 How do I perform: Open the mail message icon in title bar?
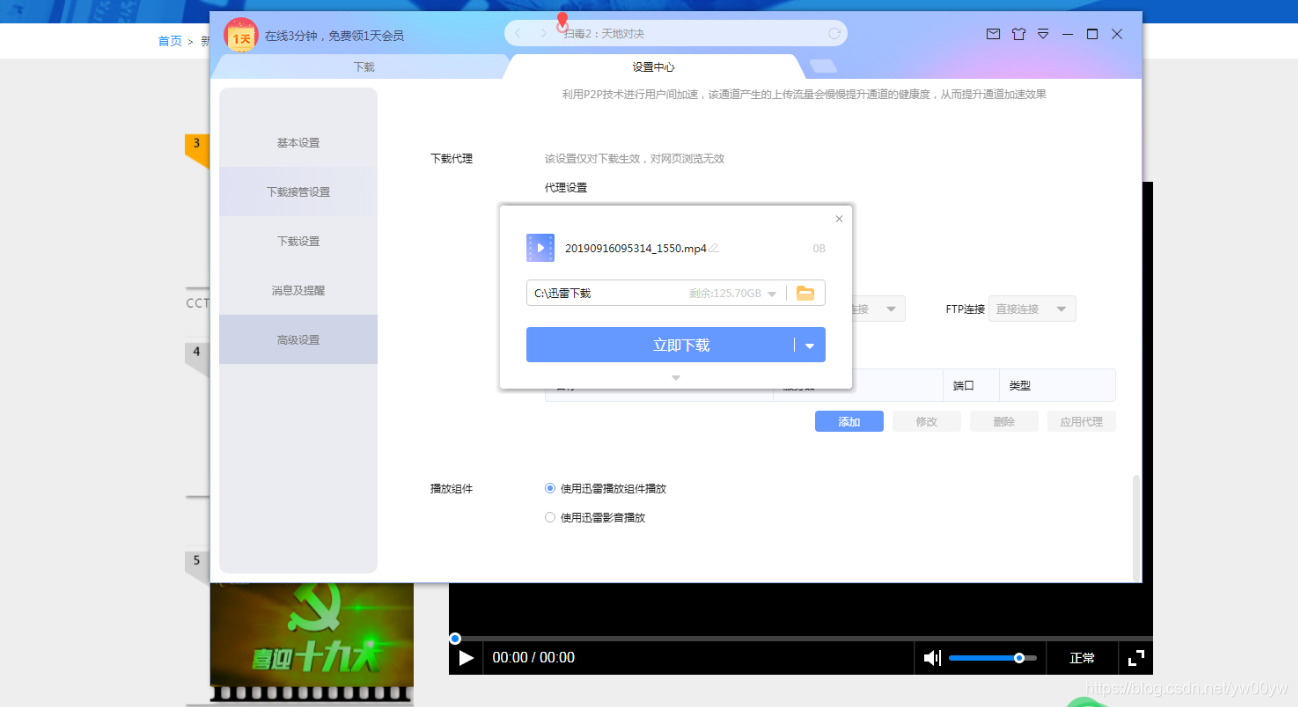click(993, 34)
